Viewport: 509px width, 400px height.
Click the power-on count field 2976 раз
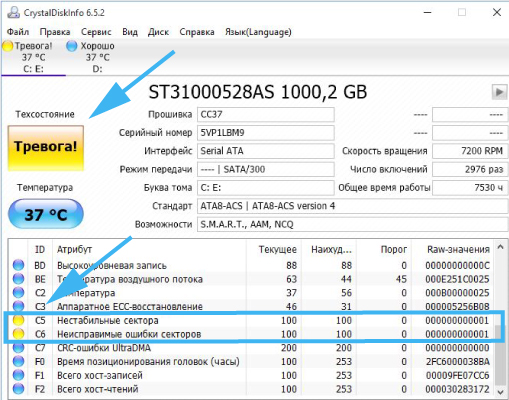point(470,169)
